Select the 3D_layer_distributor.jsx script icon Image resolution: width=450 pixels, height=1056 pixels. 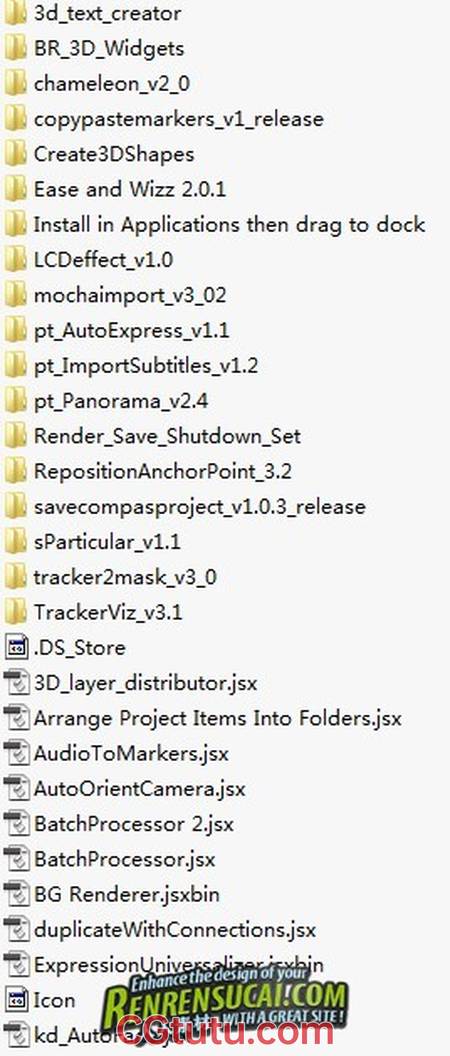pyautogui.click(x=15, y=683)
